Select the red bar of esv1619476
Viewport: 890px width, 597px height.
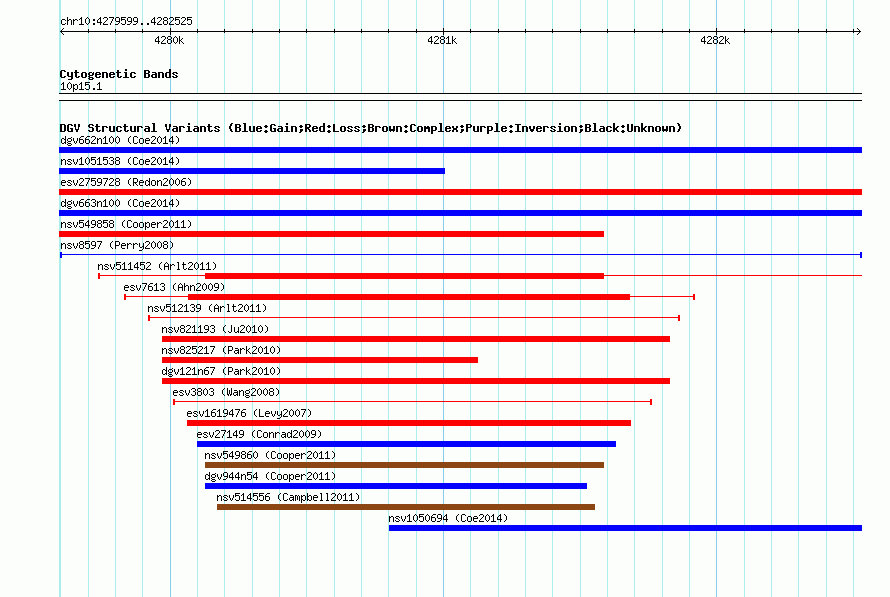click(409, 423)
